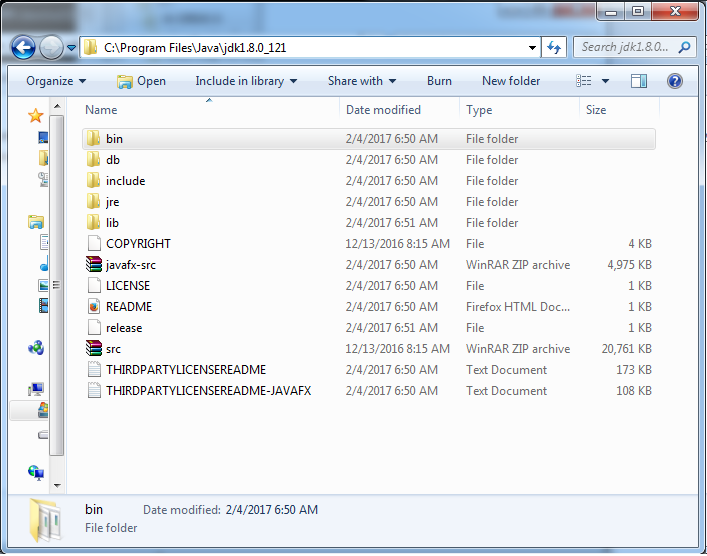This screenshot has width=707, height=556.
Task: Select the bin folder icon
Action: point(93,138)
